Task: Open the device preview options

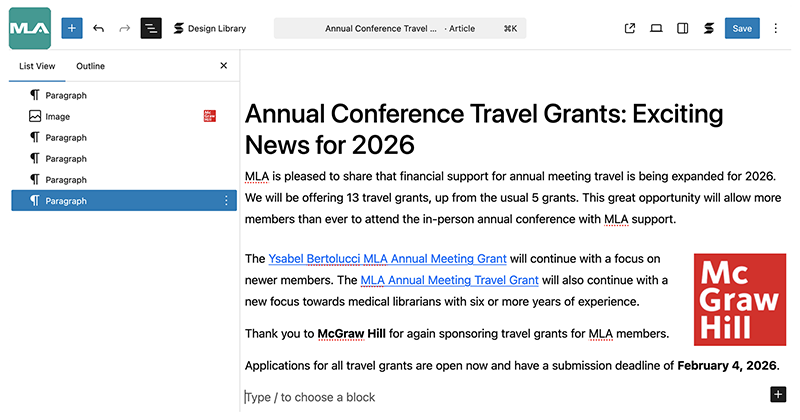Action: coord(656,28)
